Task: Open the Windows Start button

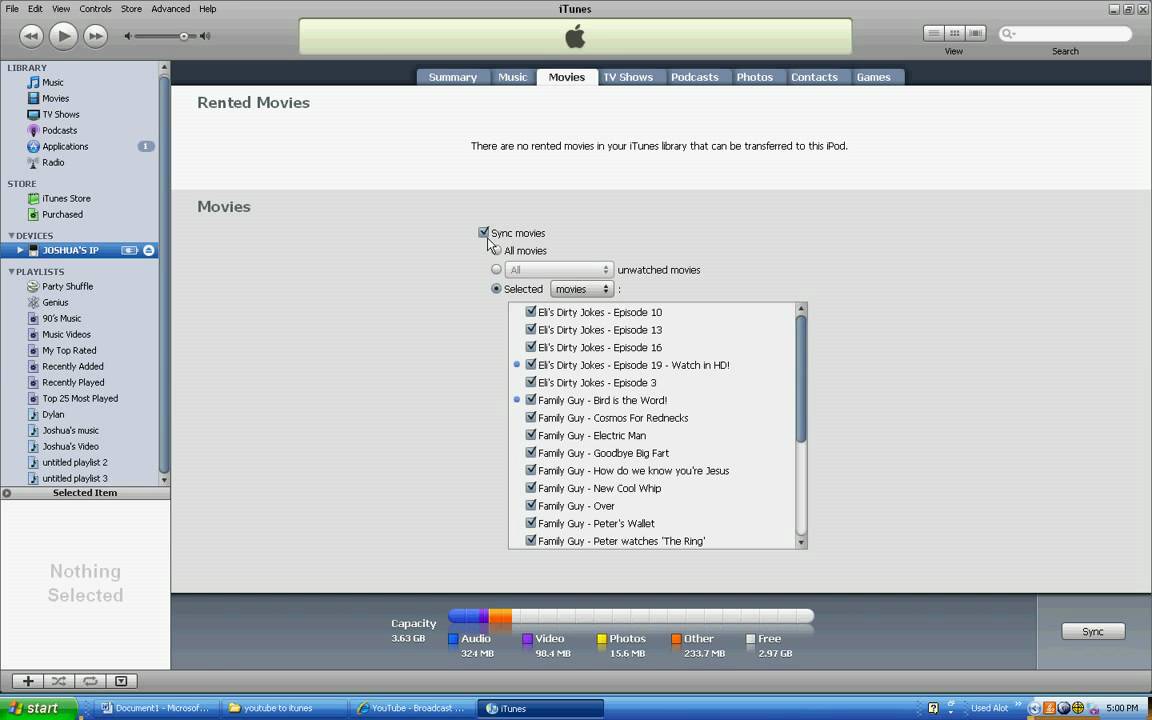Action: (38, 708)
